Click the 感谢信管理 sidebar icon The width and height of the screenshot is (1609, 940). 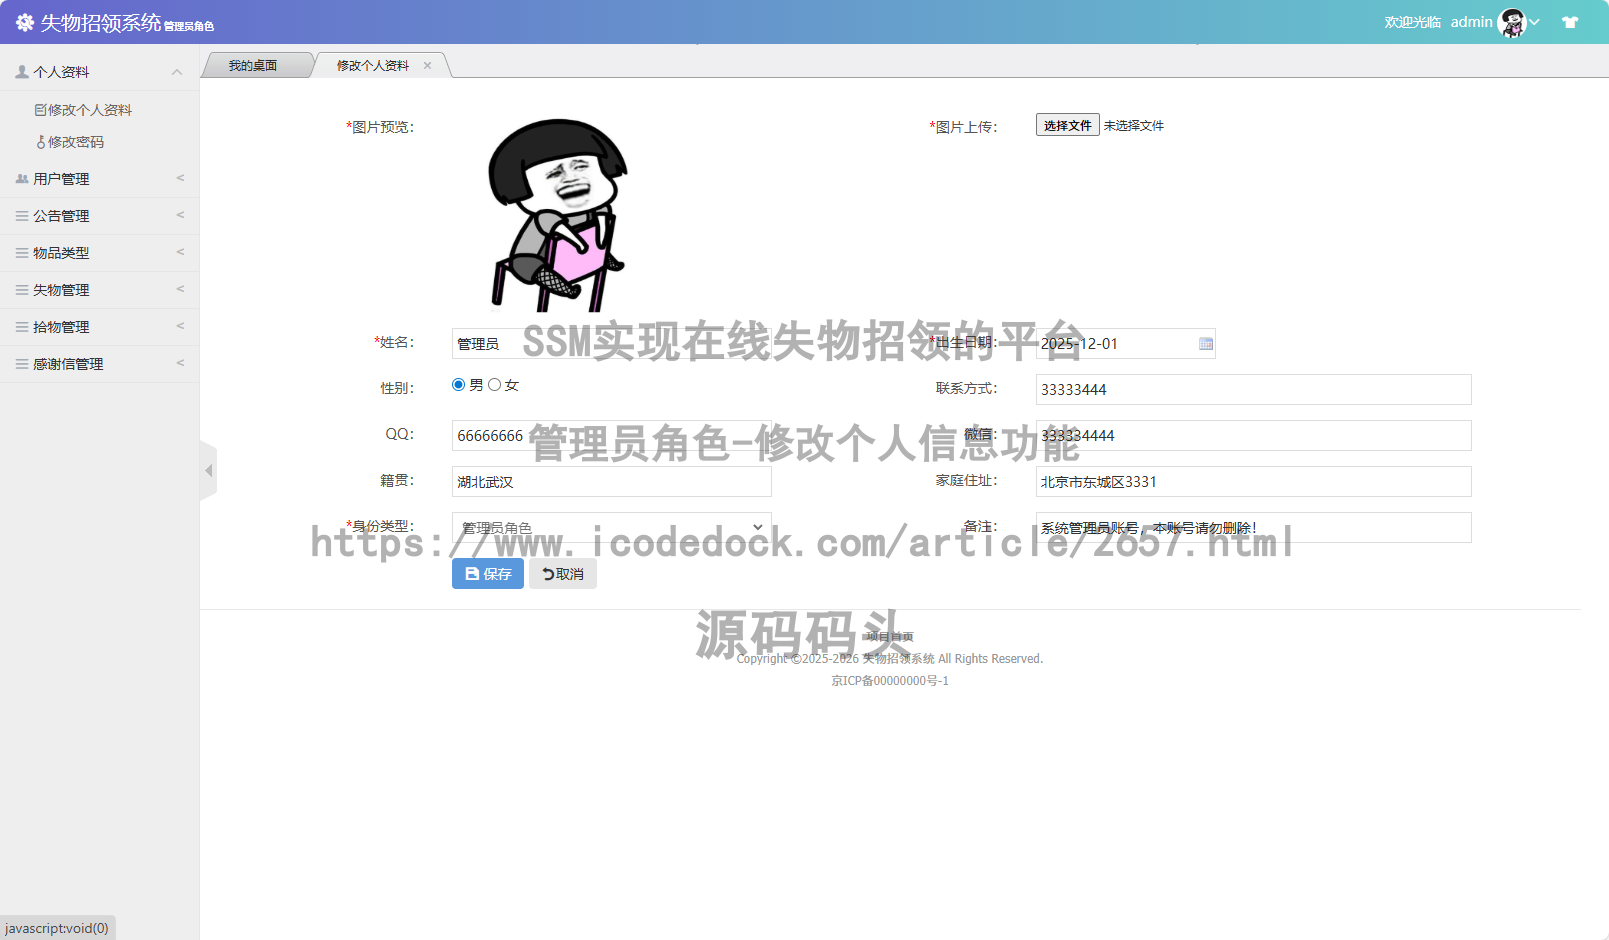[21, 363]
